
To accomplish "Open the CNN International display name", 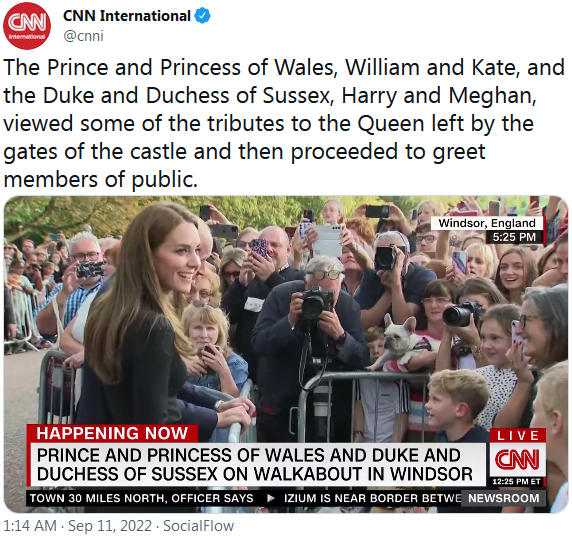I will coord(127,16).
